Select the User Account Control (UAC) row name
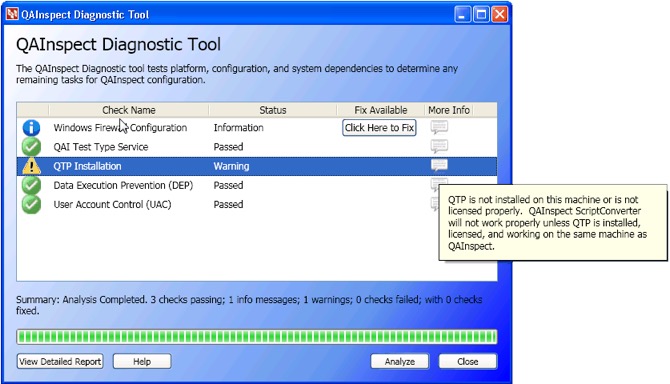 click(112, 205)
